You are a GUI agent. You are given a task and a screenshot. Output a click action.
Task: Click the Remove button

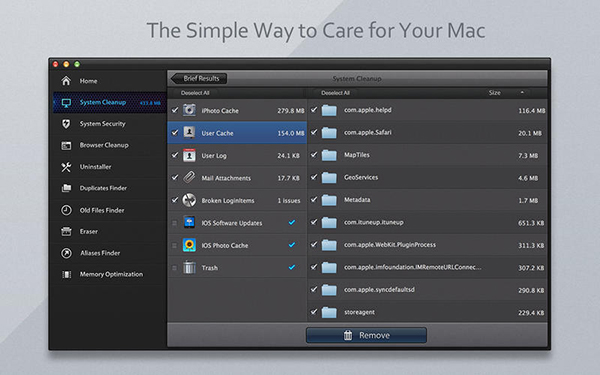[x=366, y=335]
